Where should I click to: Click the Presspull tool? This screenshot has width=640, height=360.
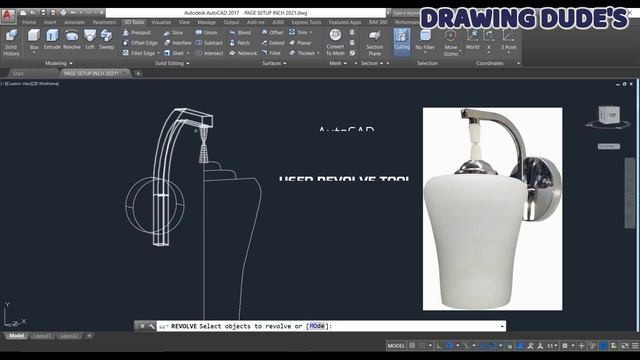137,32
